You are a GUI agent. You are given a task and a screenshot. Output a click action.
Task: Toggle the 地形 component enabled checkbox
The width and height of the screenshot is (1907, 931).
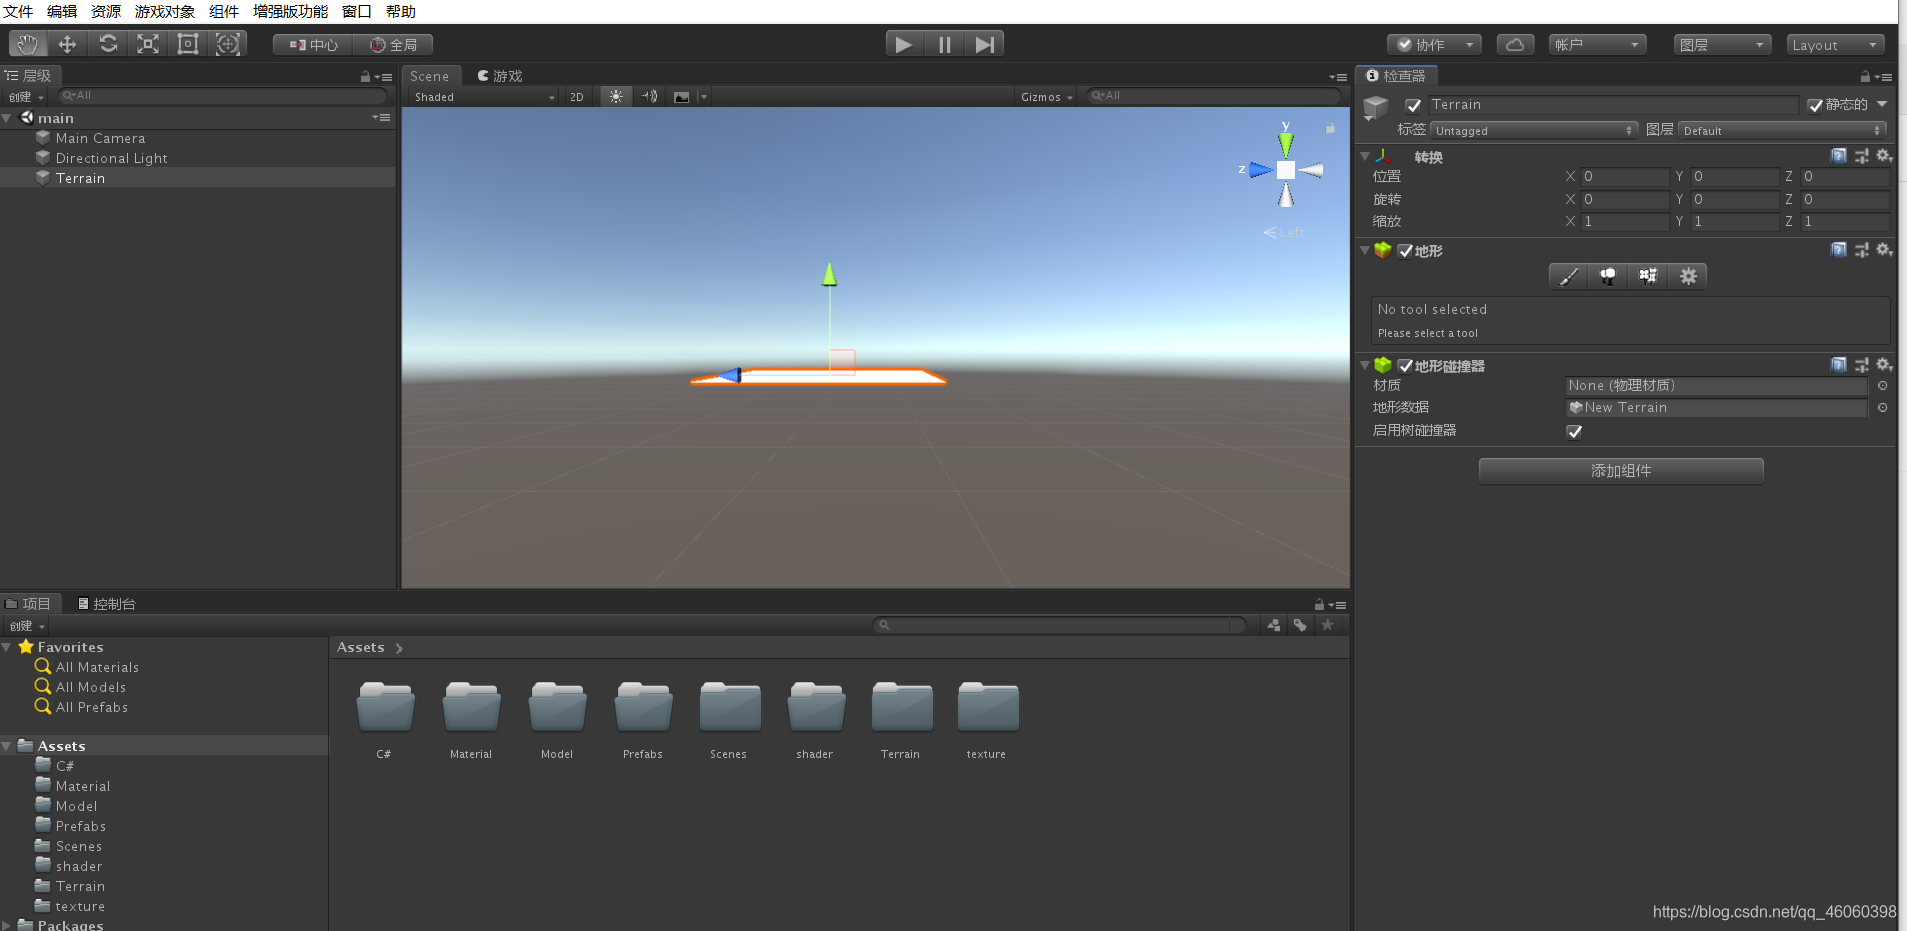(x=1405, y=251)
